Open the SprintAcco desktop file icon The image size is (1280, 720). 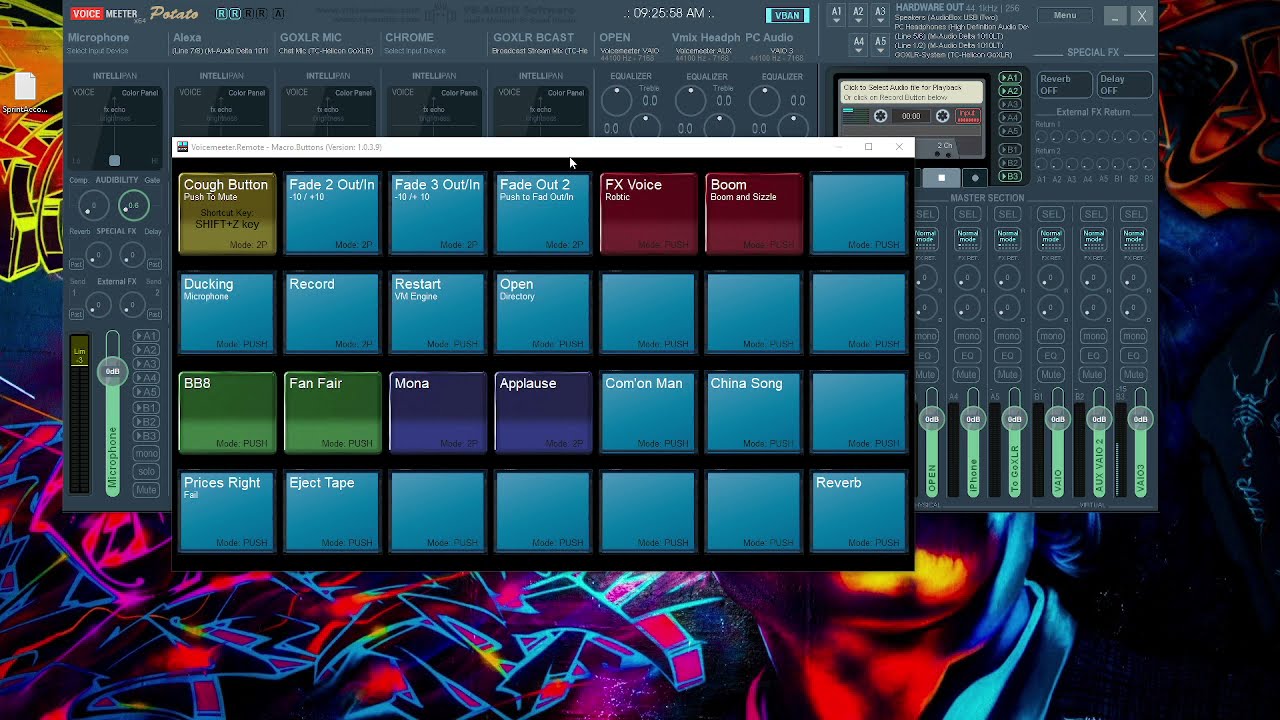point(24,92)
